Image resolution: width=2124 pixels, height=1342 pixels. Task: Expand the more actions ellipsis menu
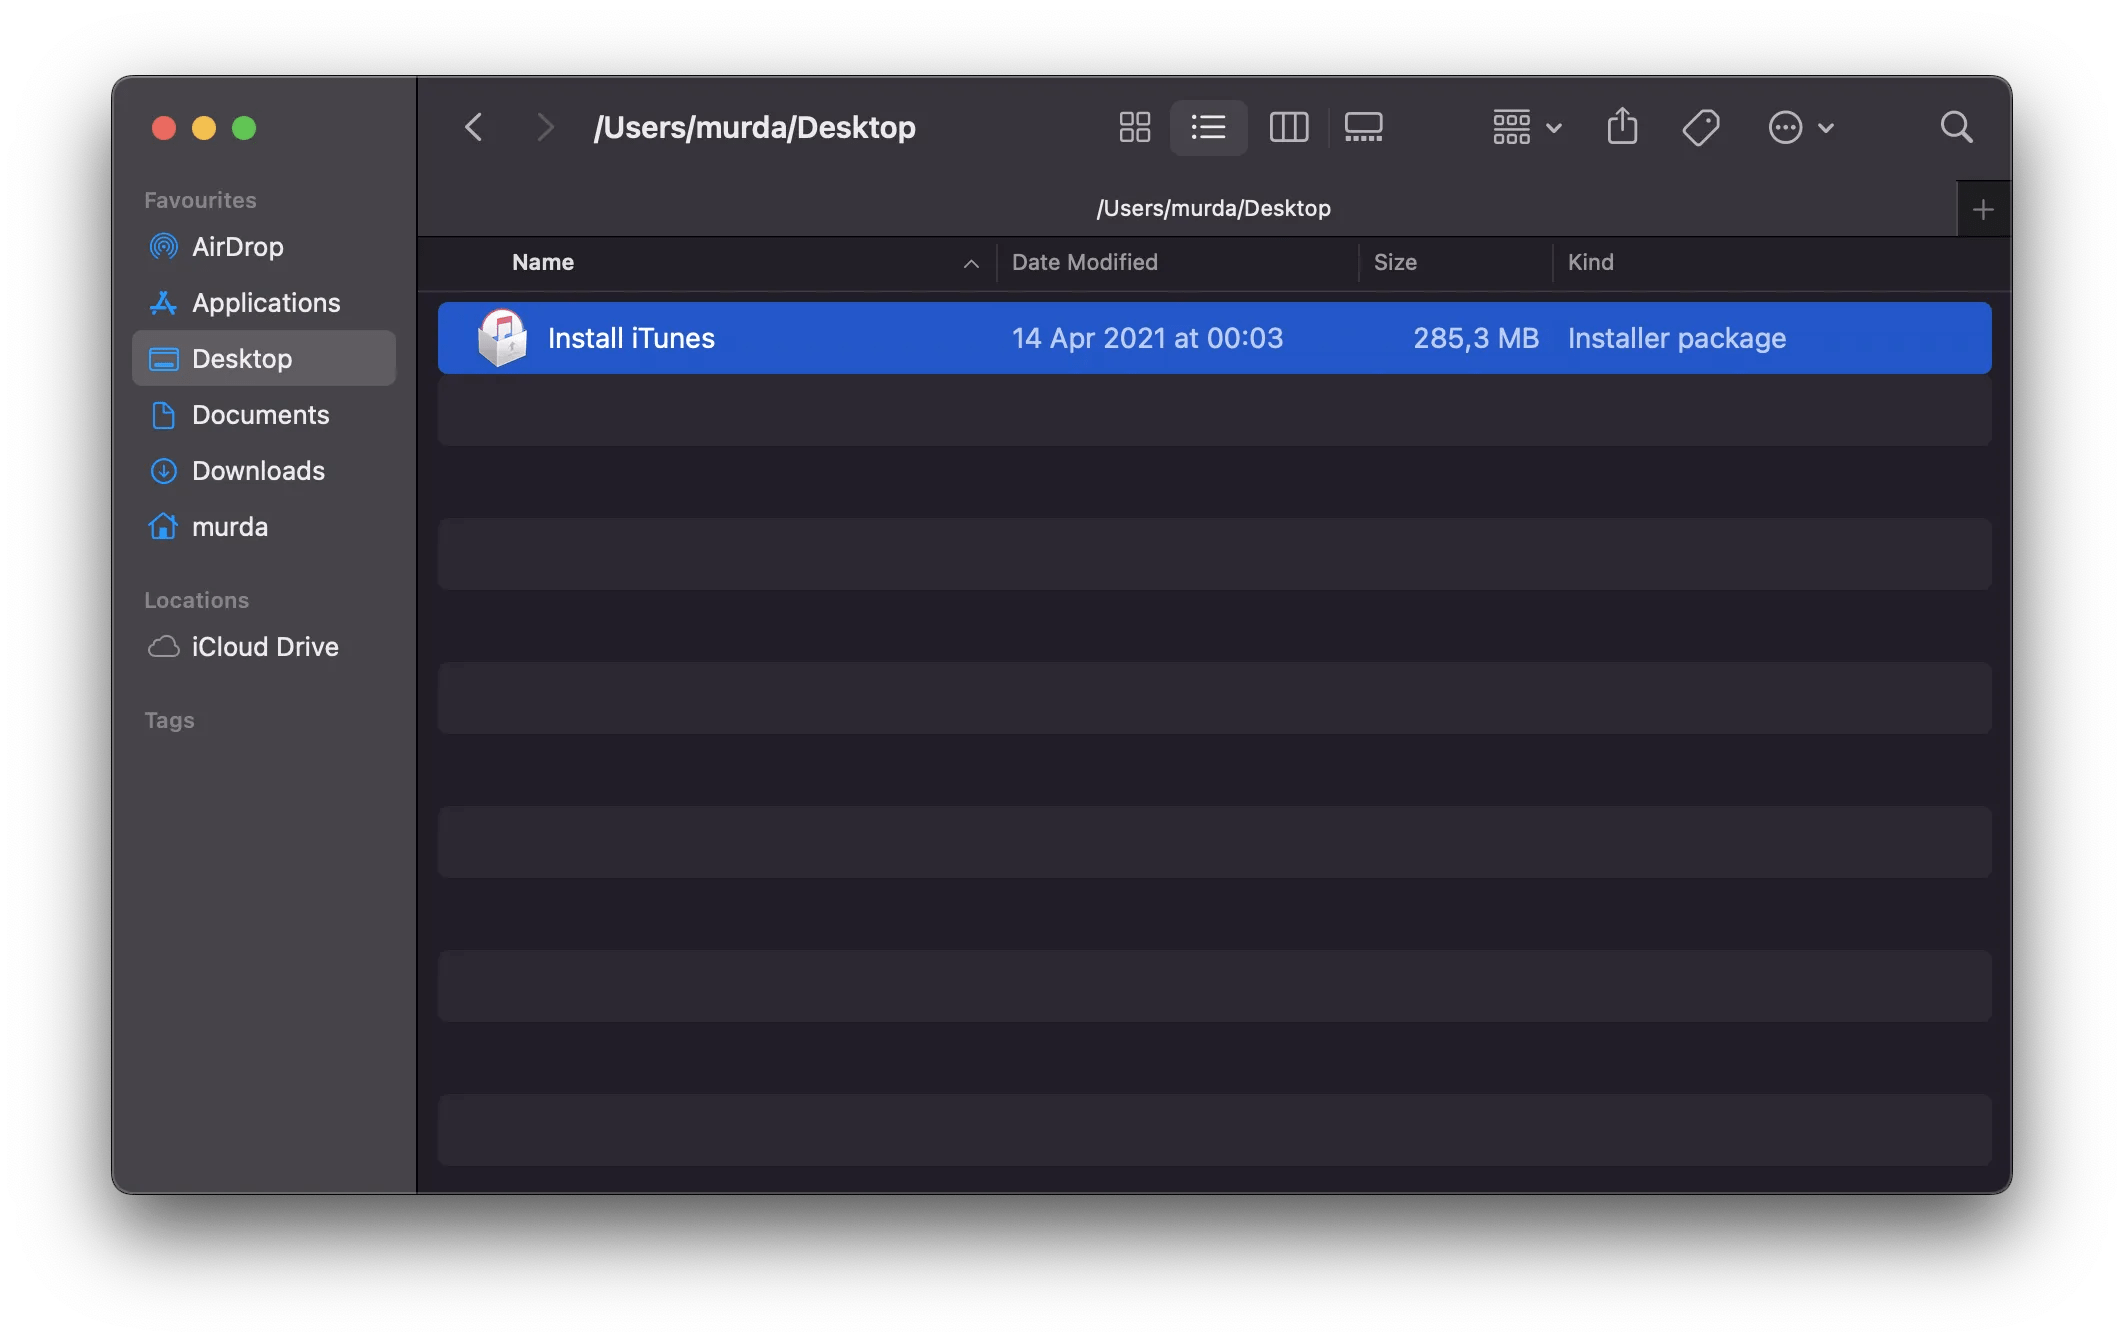tap(1800, 127)
